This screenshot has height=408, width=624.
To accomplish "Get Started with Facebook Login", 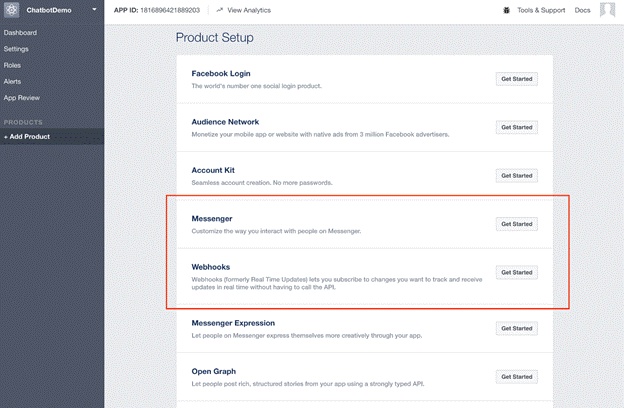I will point(517,79).
